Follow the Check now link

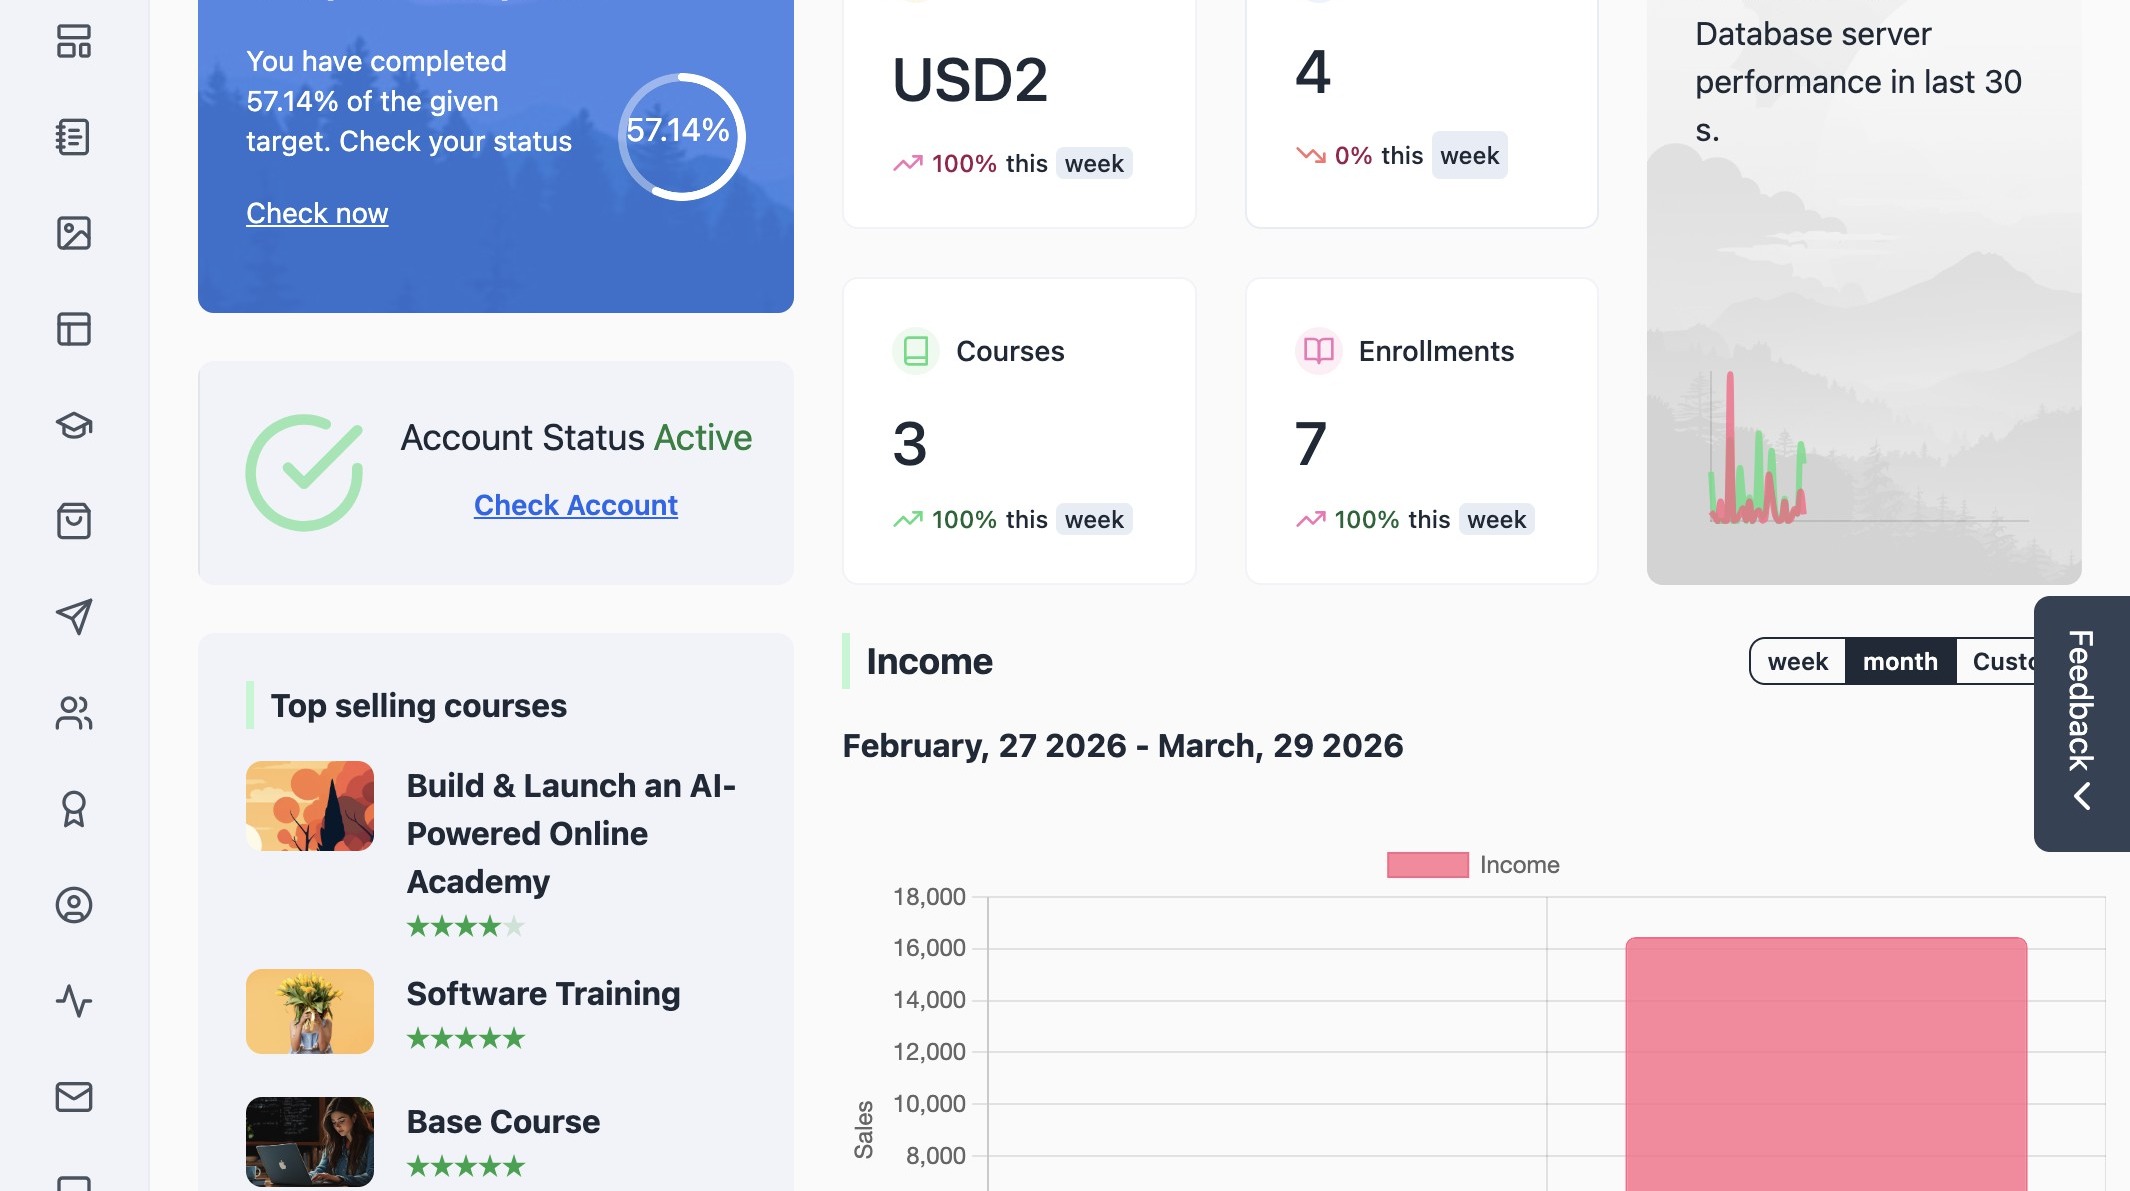(x=317, y=213)
